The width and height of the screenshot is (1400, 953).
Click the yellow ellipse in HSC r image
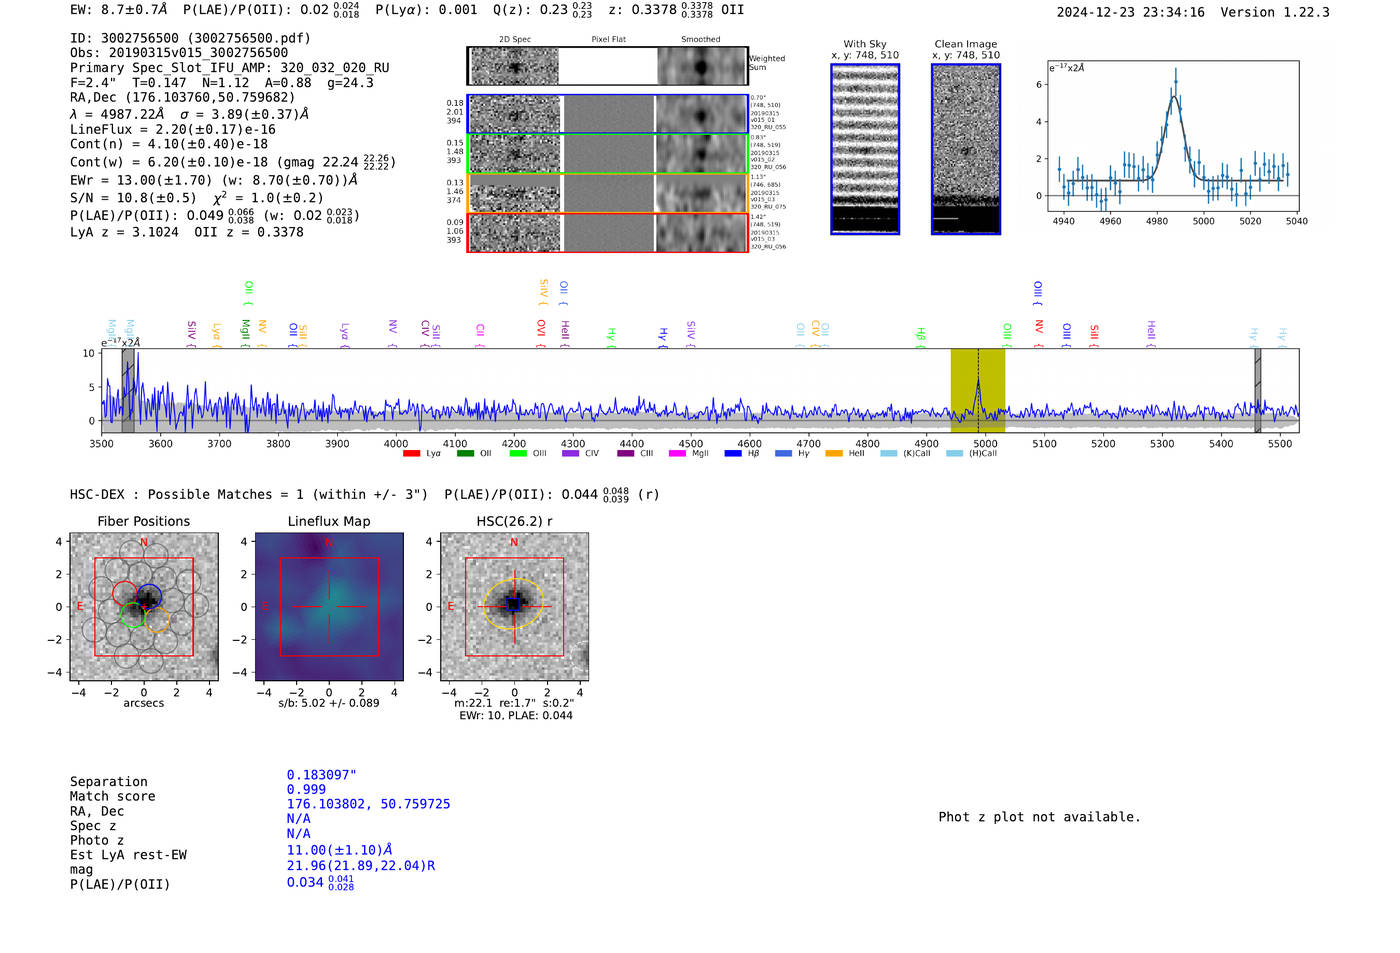point(514,604)
